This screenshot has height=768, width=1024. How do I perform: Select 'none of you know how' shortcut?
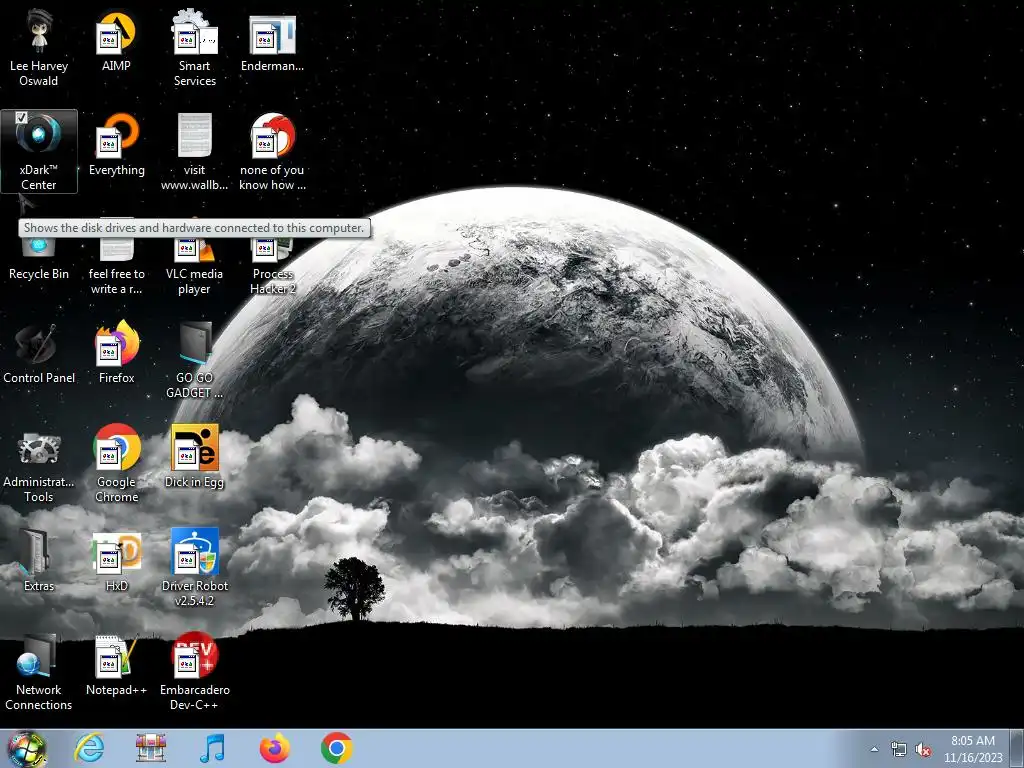tap(272, 152)
